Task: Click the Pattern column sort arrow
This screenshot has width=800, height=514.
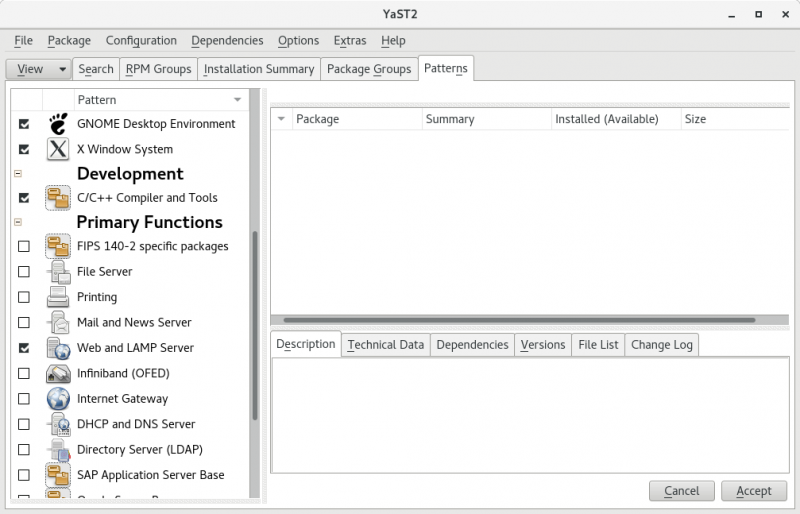Action: (237, 100)
